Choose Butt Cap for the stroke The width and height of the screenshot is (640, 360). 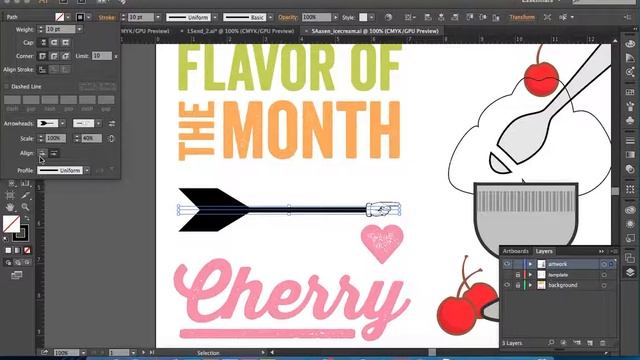pos(43,42)
